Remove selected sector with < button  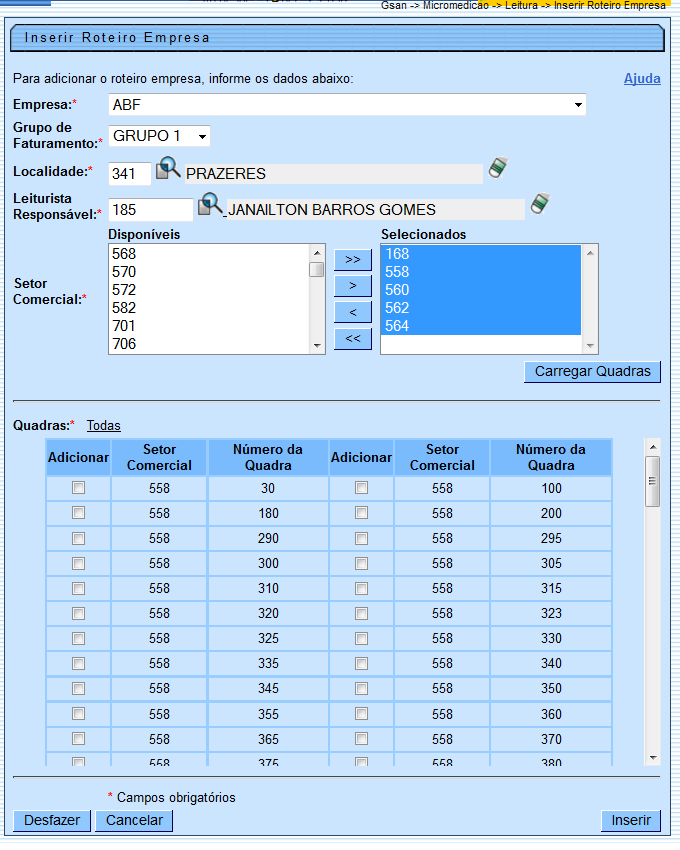[352, 313]
